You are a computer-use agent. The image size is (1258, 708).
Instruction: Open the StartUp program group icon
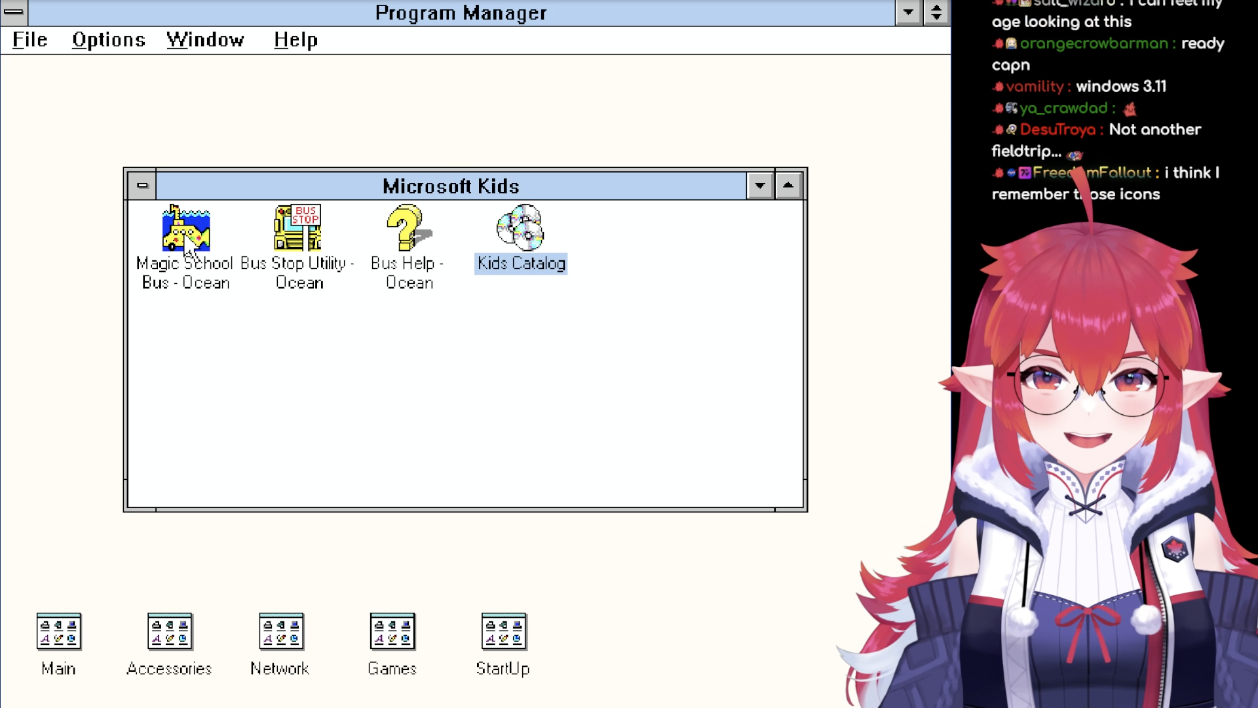click(x=503, y=632)
